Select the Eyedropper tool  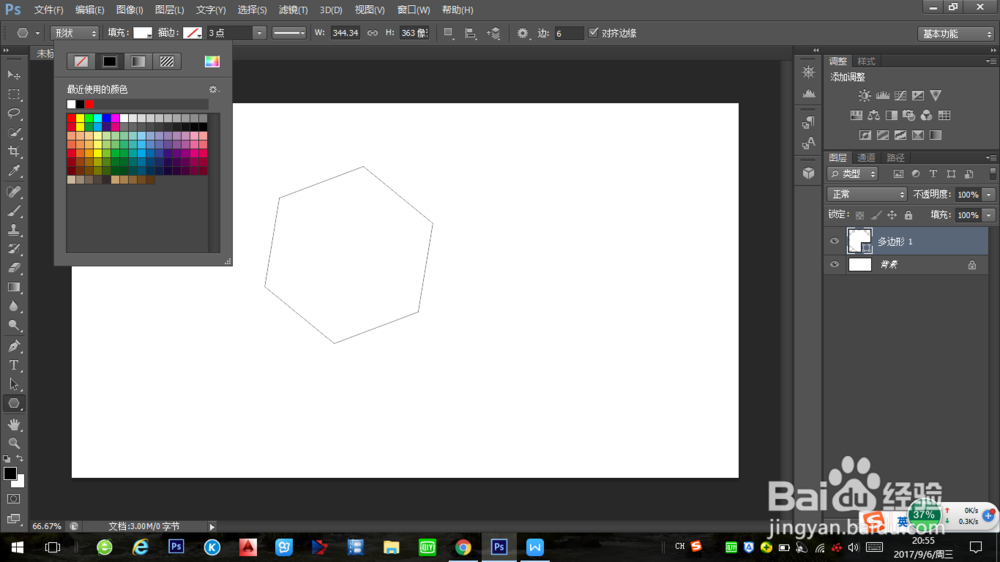coord(14,171)
